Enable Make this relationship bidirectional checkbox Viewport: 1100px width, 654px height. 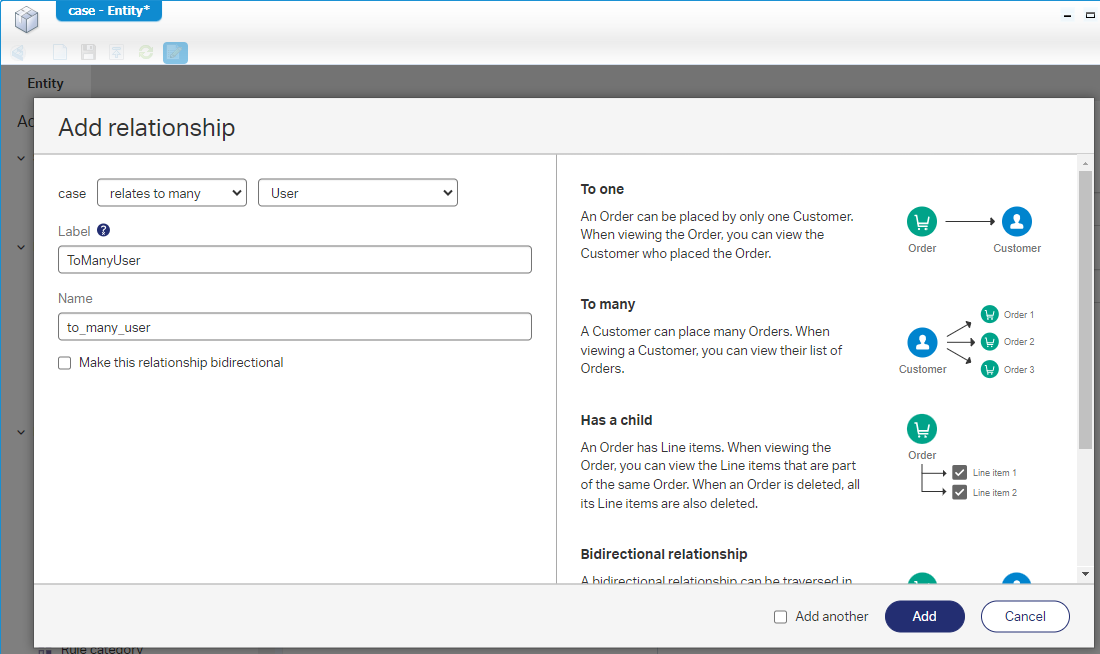65,363
